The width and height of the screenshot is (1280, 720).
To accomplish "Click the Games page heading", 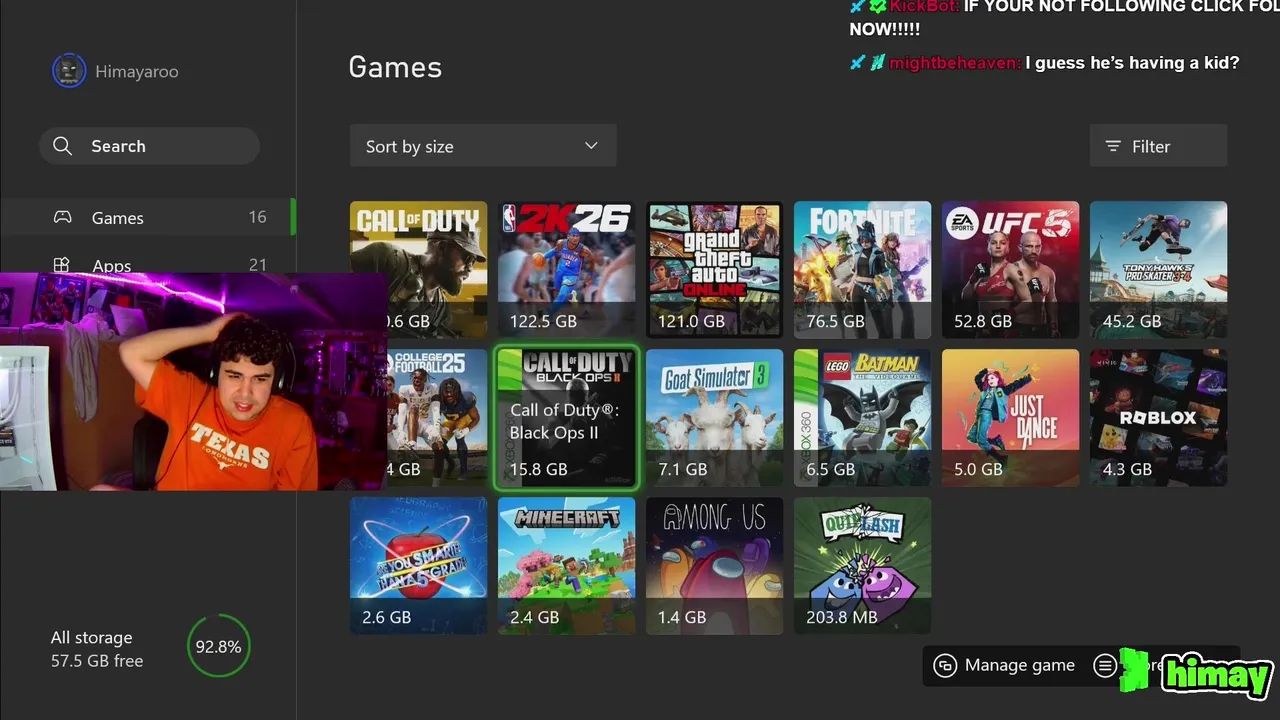I will click(395, 67).
